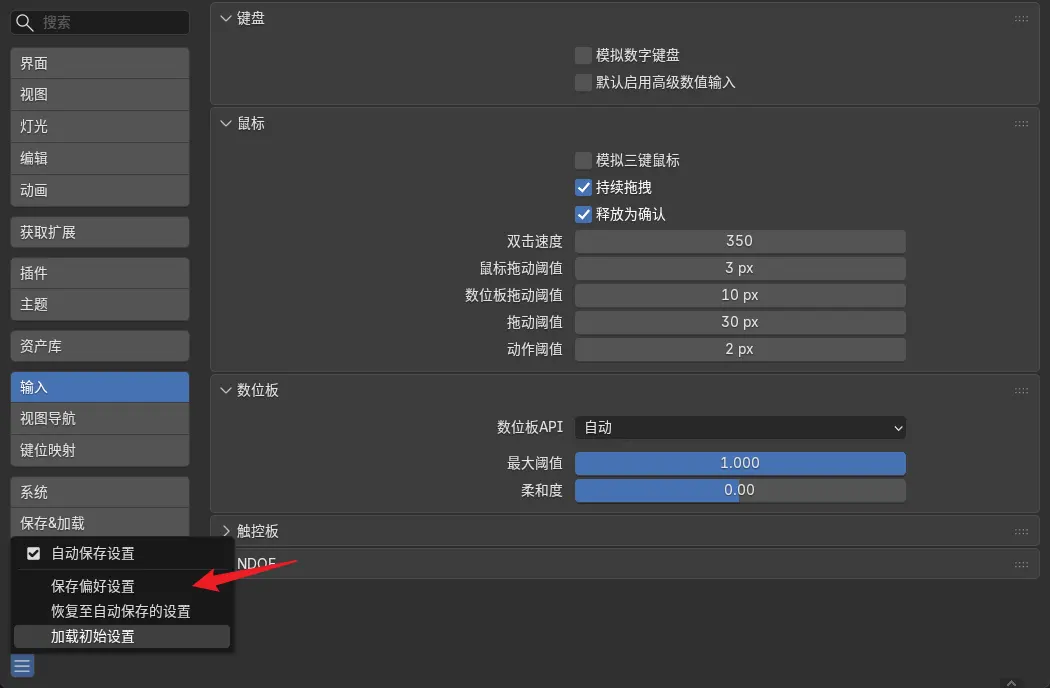The image size is (1050, 688).
Task: Select 恢复至自动保存的设置 menu entry
Action: click(122, 612)
